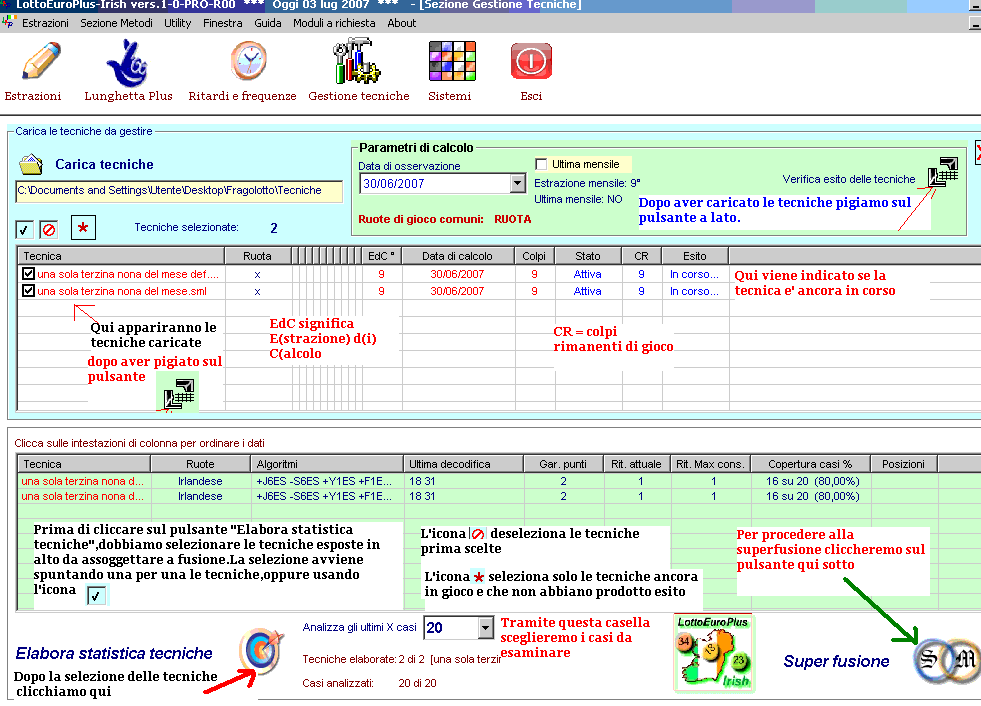Click the Colpi column header

pyautogui.click(x=534, y=256)
